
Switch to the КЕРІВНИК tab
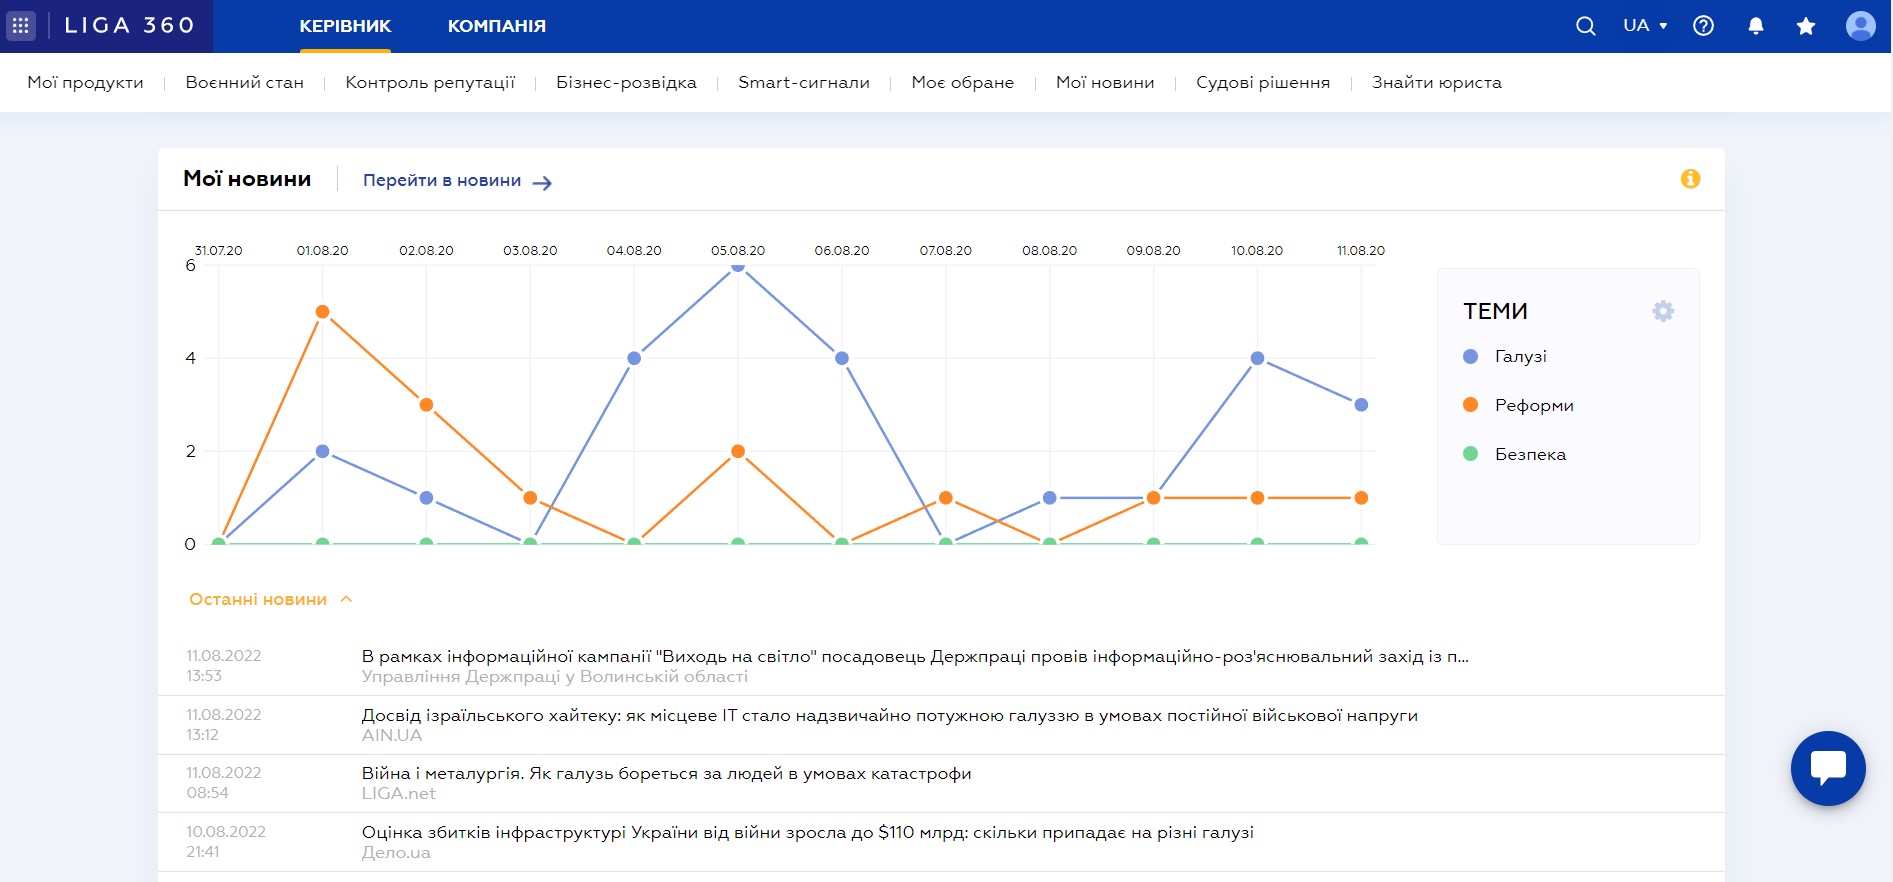345,26
